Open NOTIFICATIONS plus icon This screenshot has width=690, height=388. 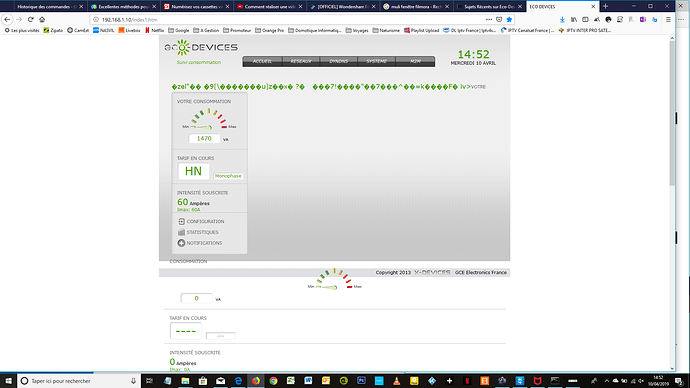click(181, 243)
